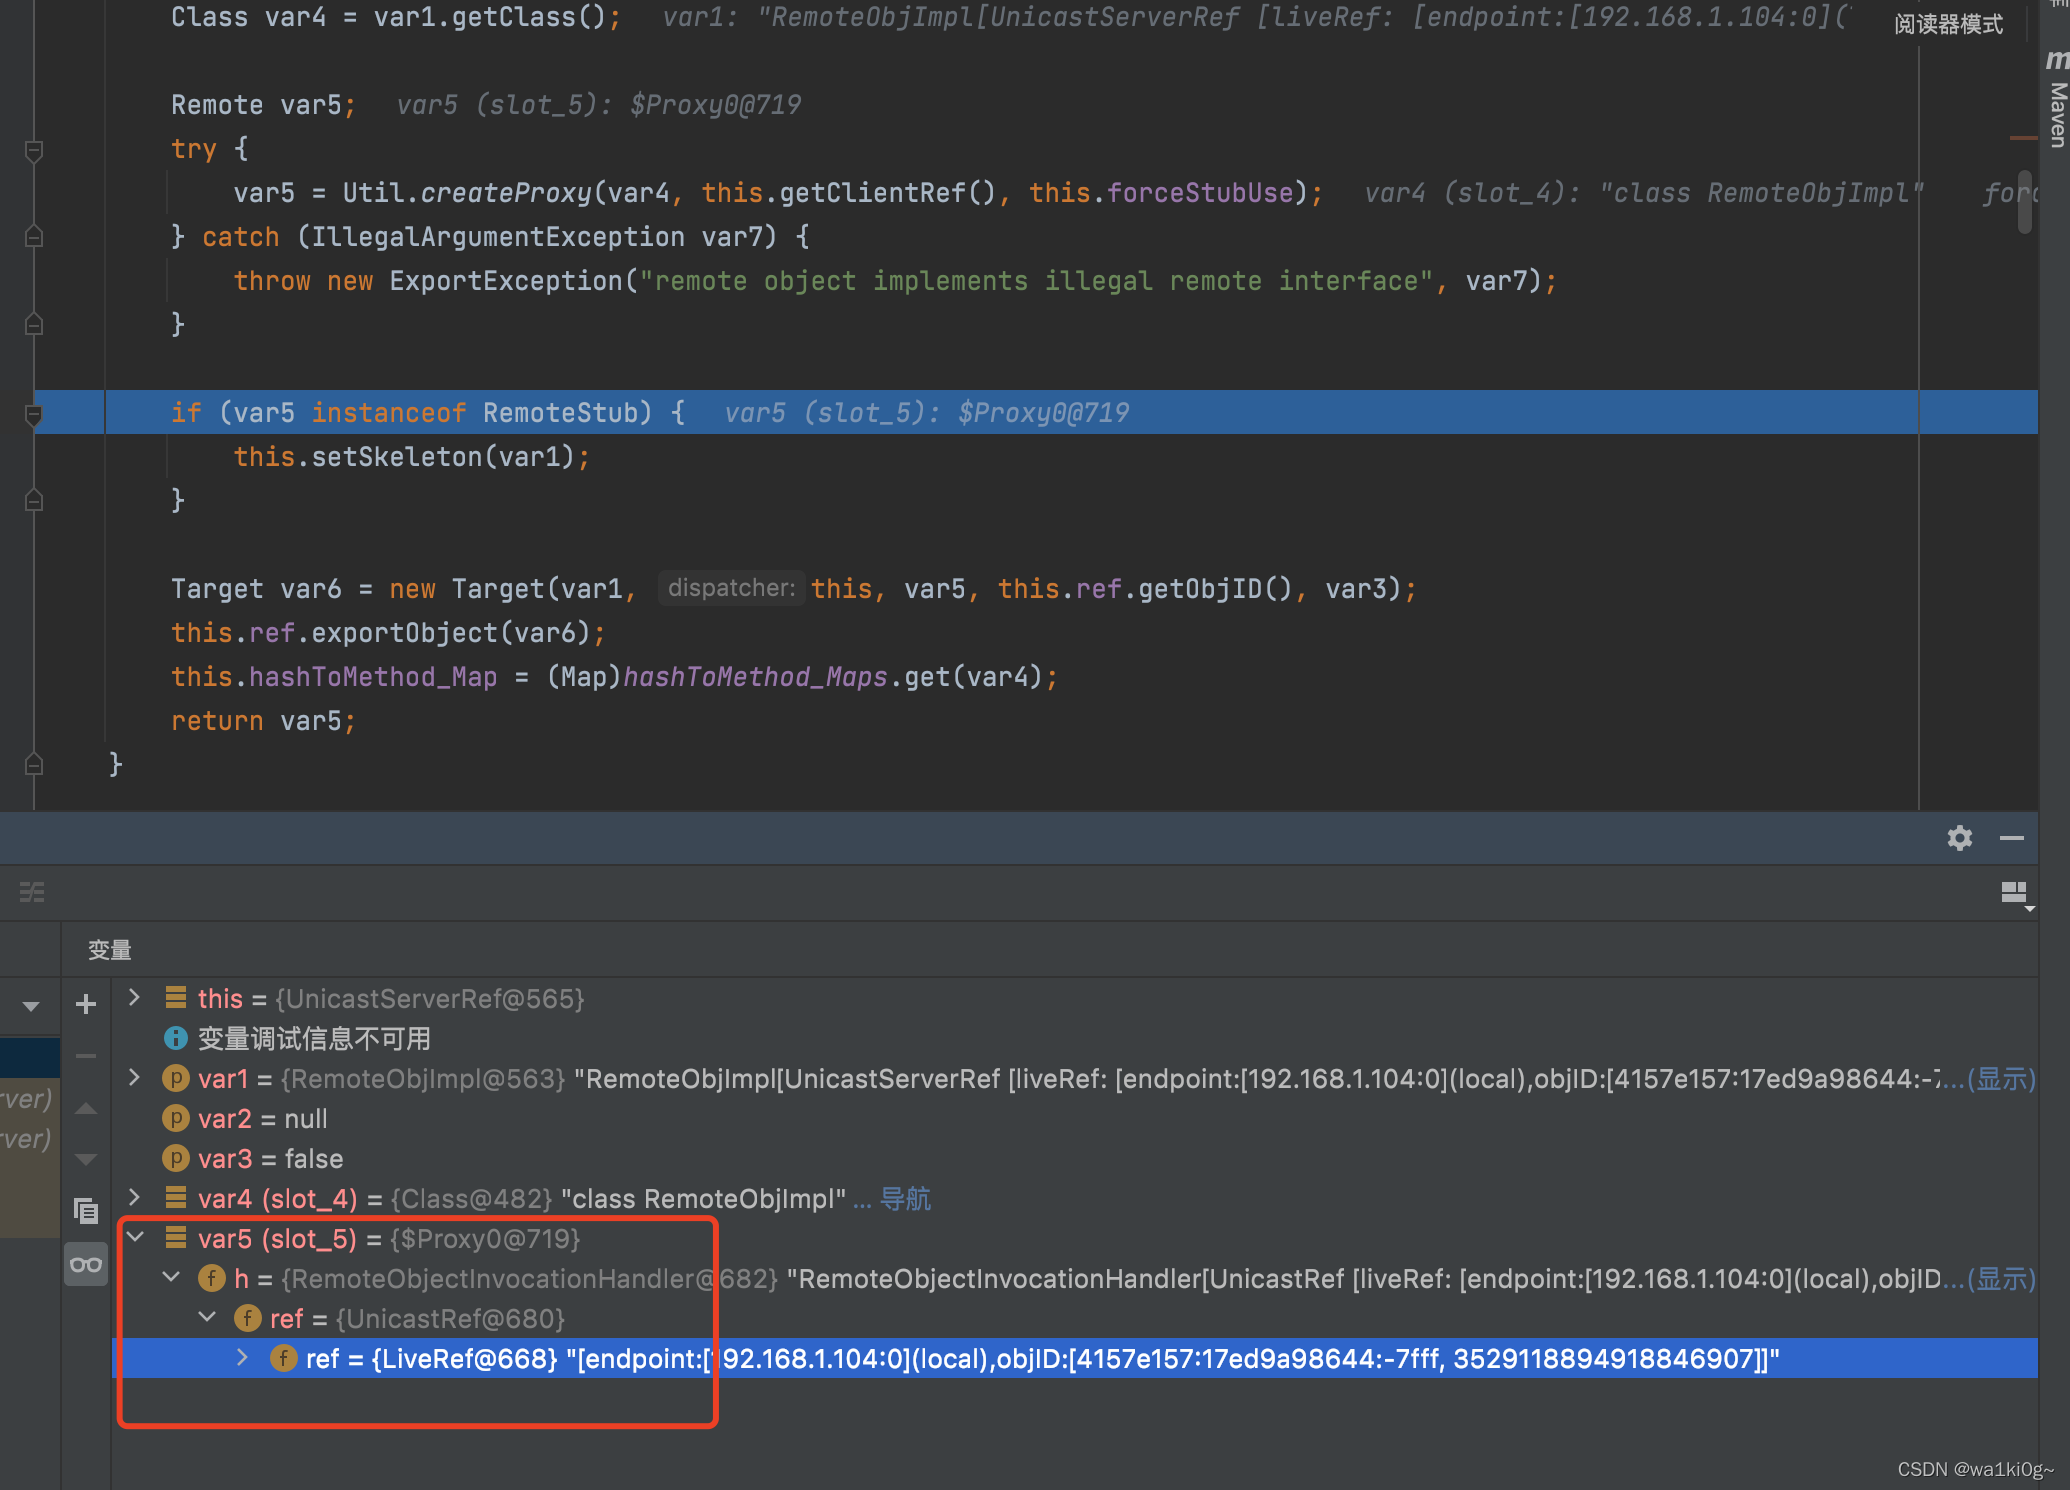The height and width of the screenshot is (1490, 2070).
Task: Click the editor vertical scrollbar thumb
Action: point(2026,202)
